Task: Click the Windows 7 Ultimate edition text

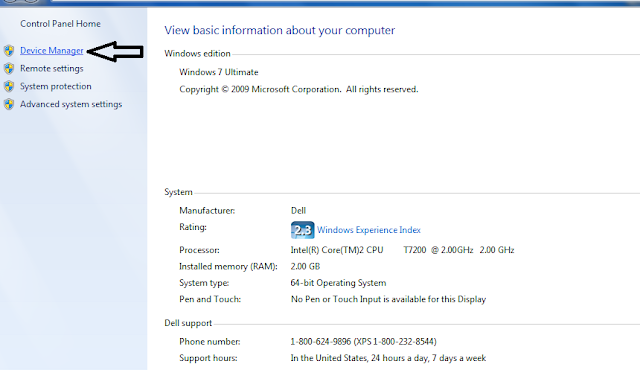Action: click(219, 72)
